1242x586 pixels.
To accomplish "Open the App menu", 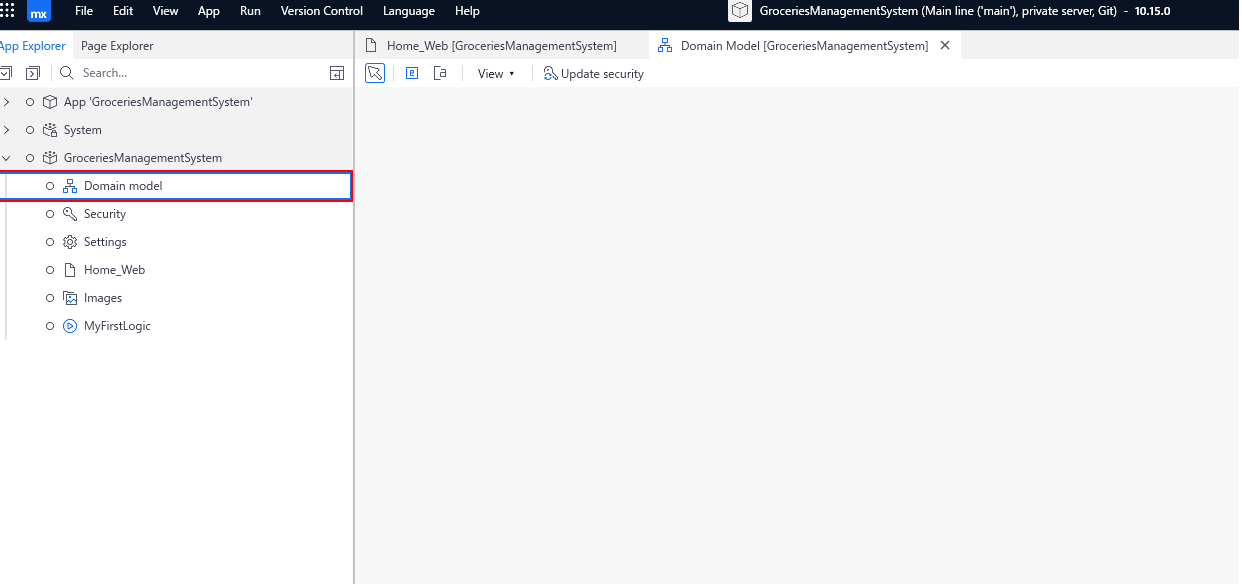I will (x=209, y=11).
